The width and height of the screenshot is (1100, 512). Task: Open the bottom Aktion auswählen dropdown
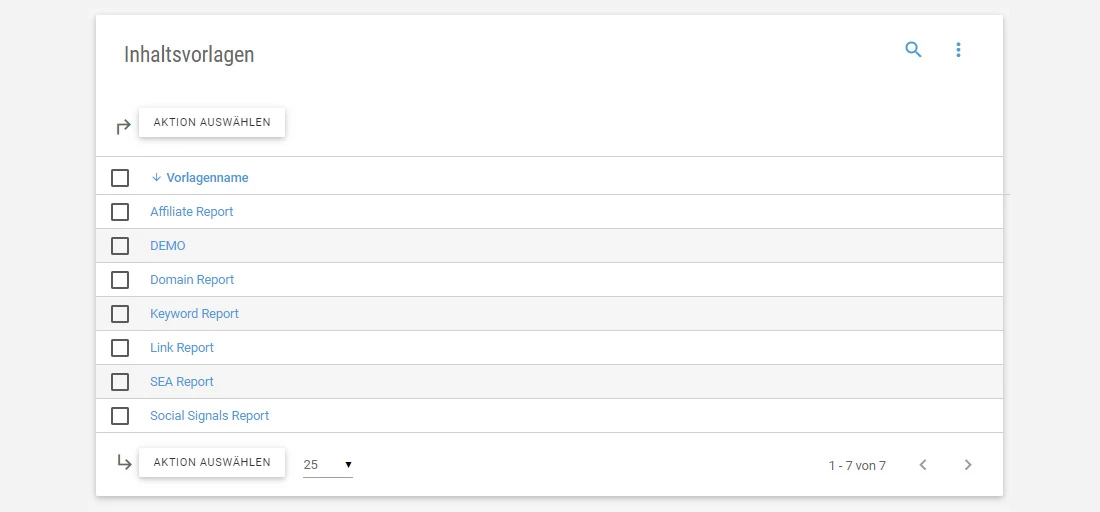coord(212,462)
